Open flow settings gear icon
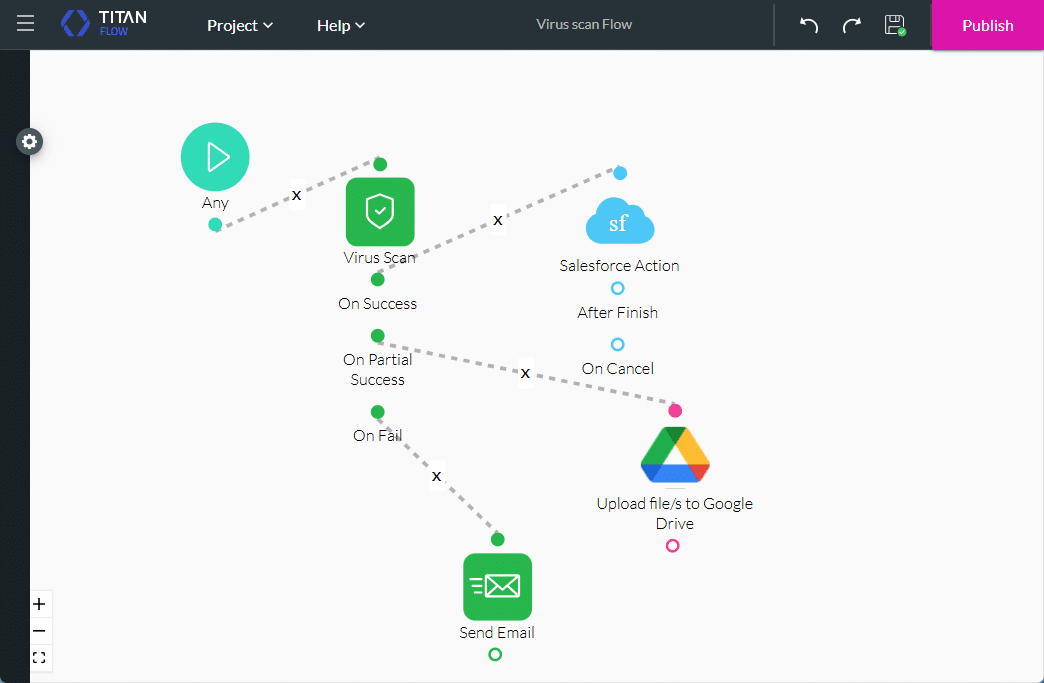 tap(30, 142)
